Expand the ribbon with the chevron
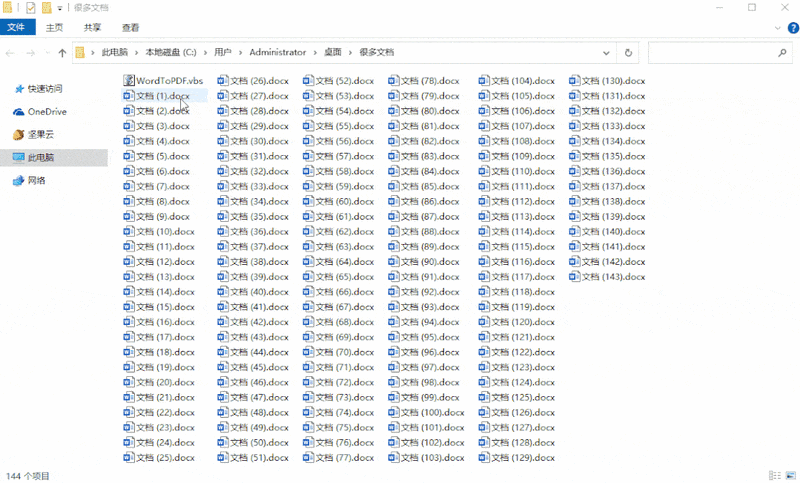The width and height of the screenshot is (800, 483). pyautogui.click(x=778, y=28)
